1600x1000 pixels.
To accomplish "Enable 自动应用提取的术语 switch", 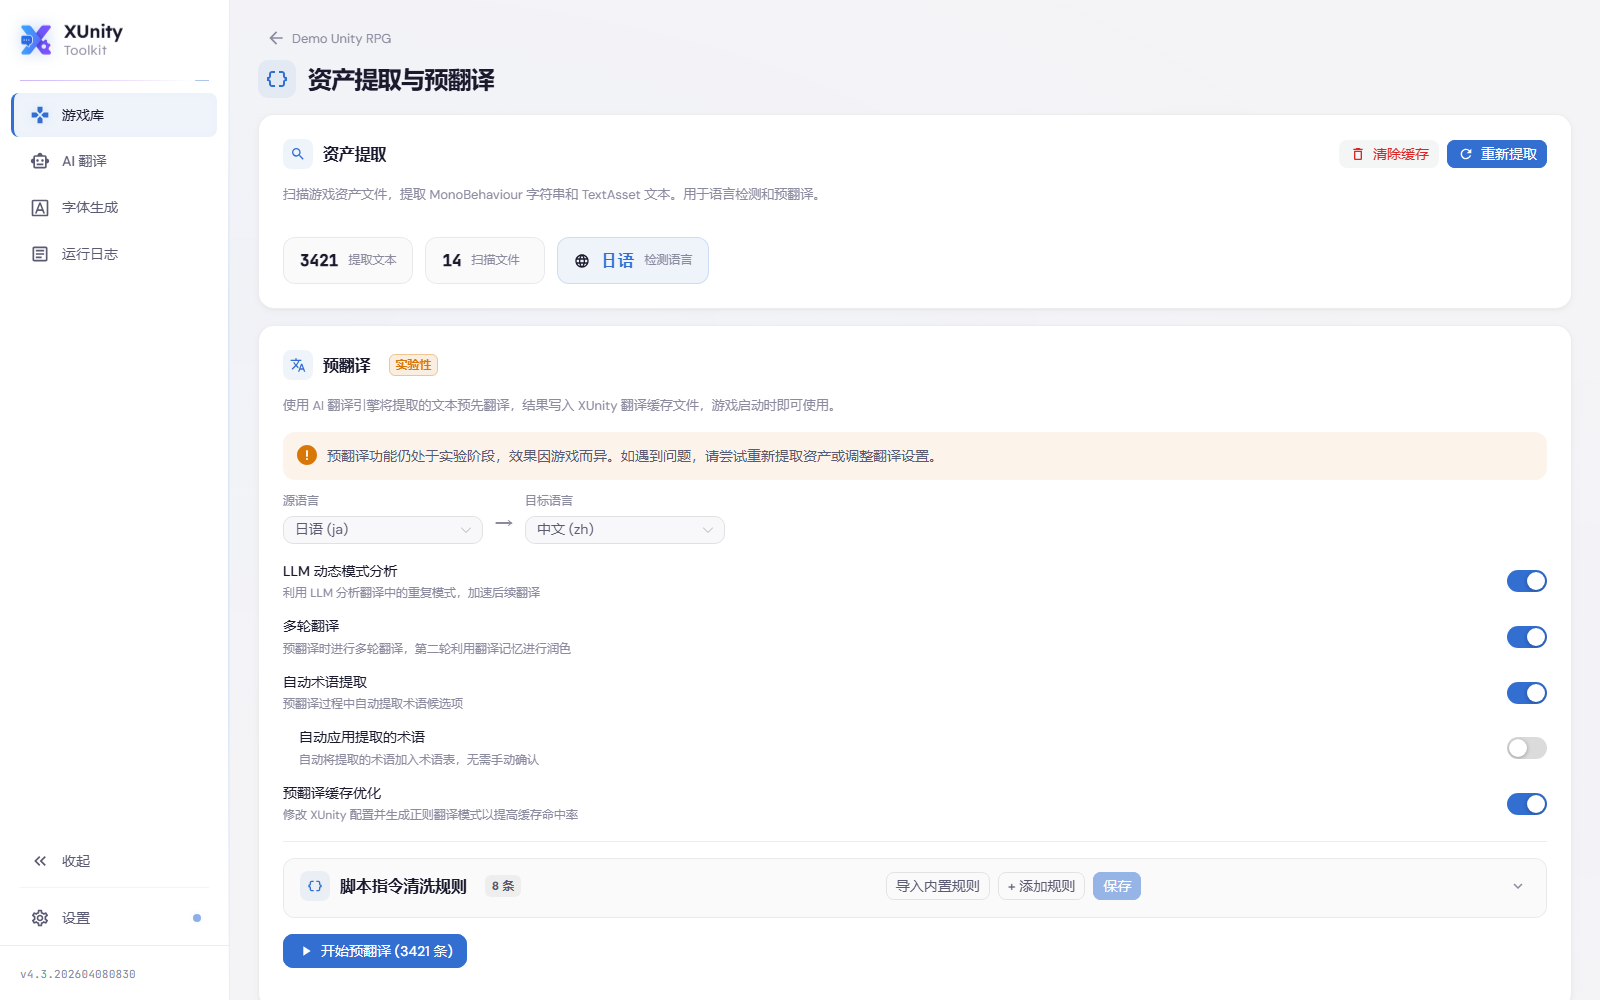I will click(x=1527, y=748).
